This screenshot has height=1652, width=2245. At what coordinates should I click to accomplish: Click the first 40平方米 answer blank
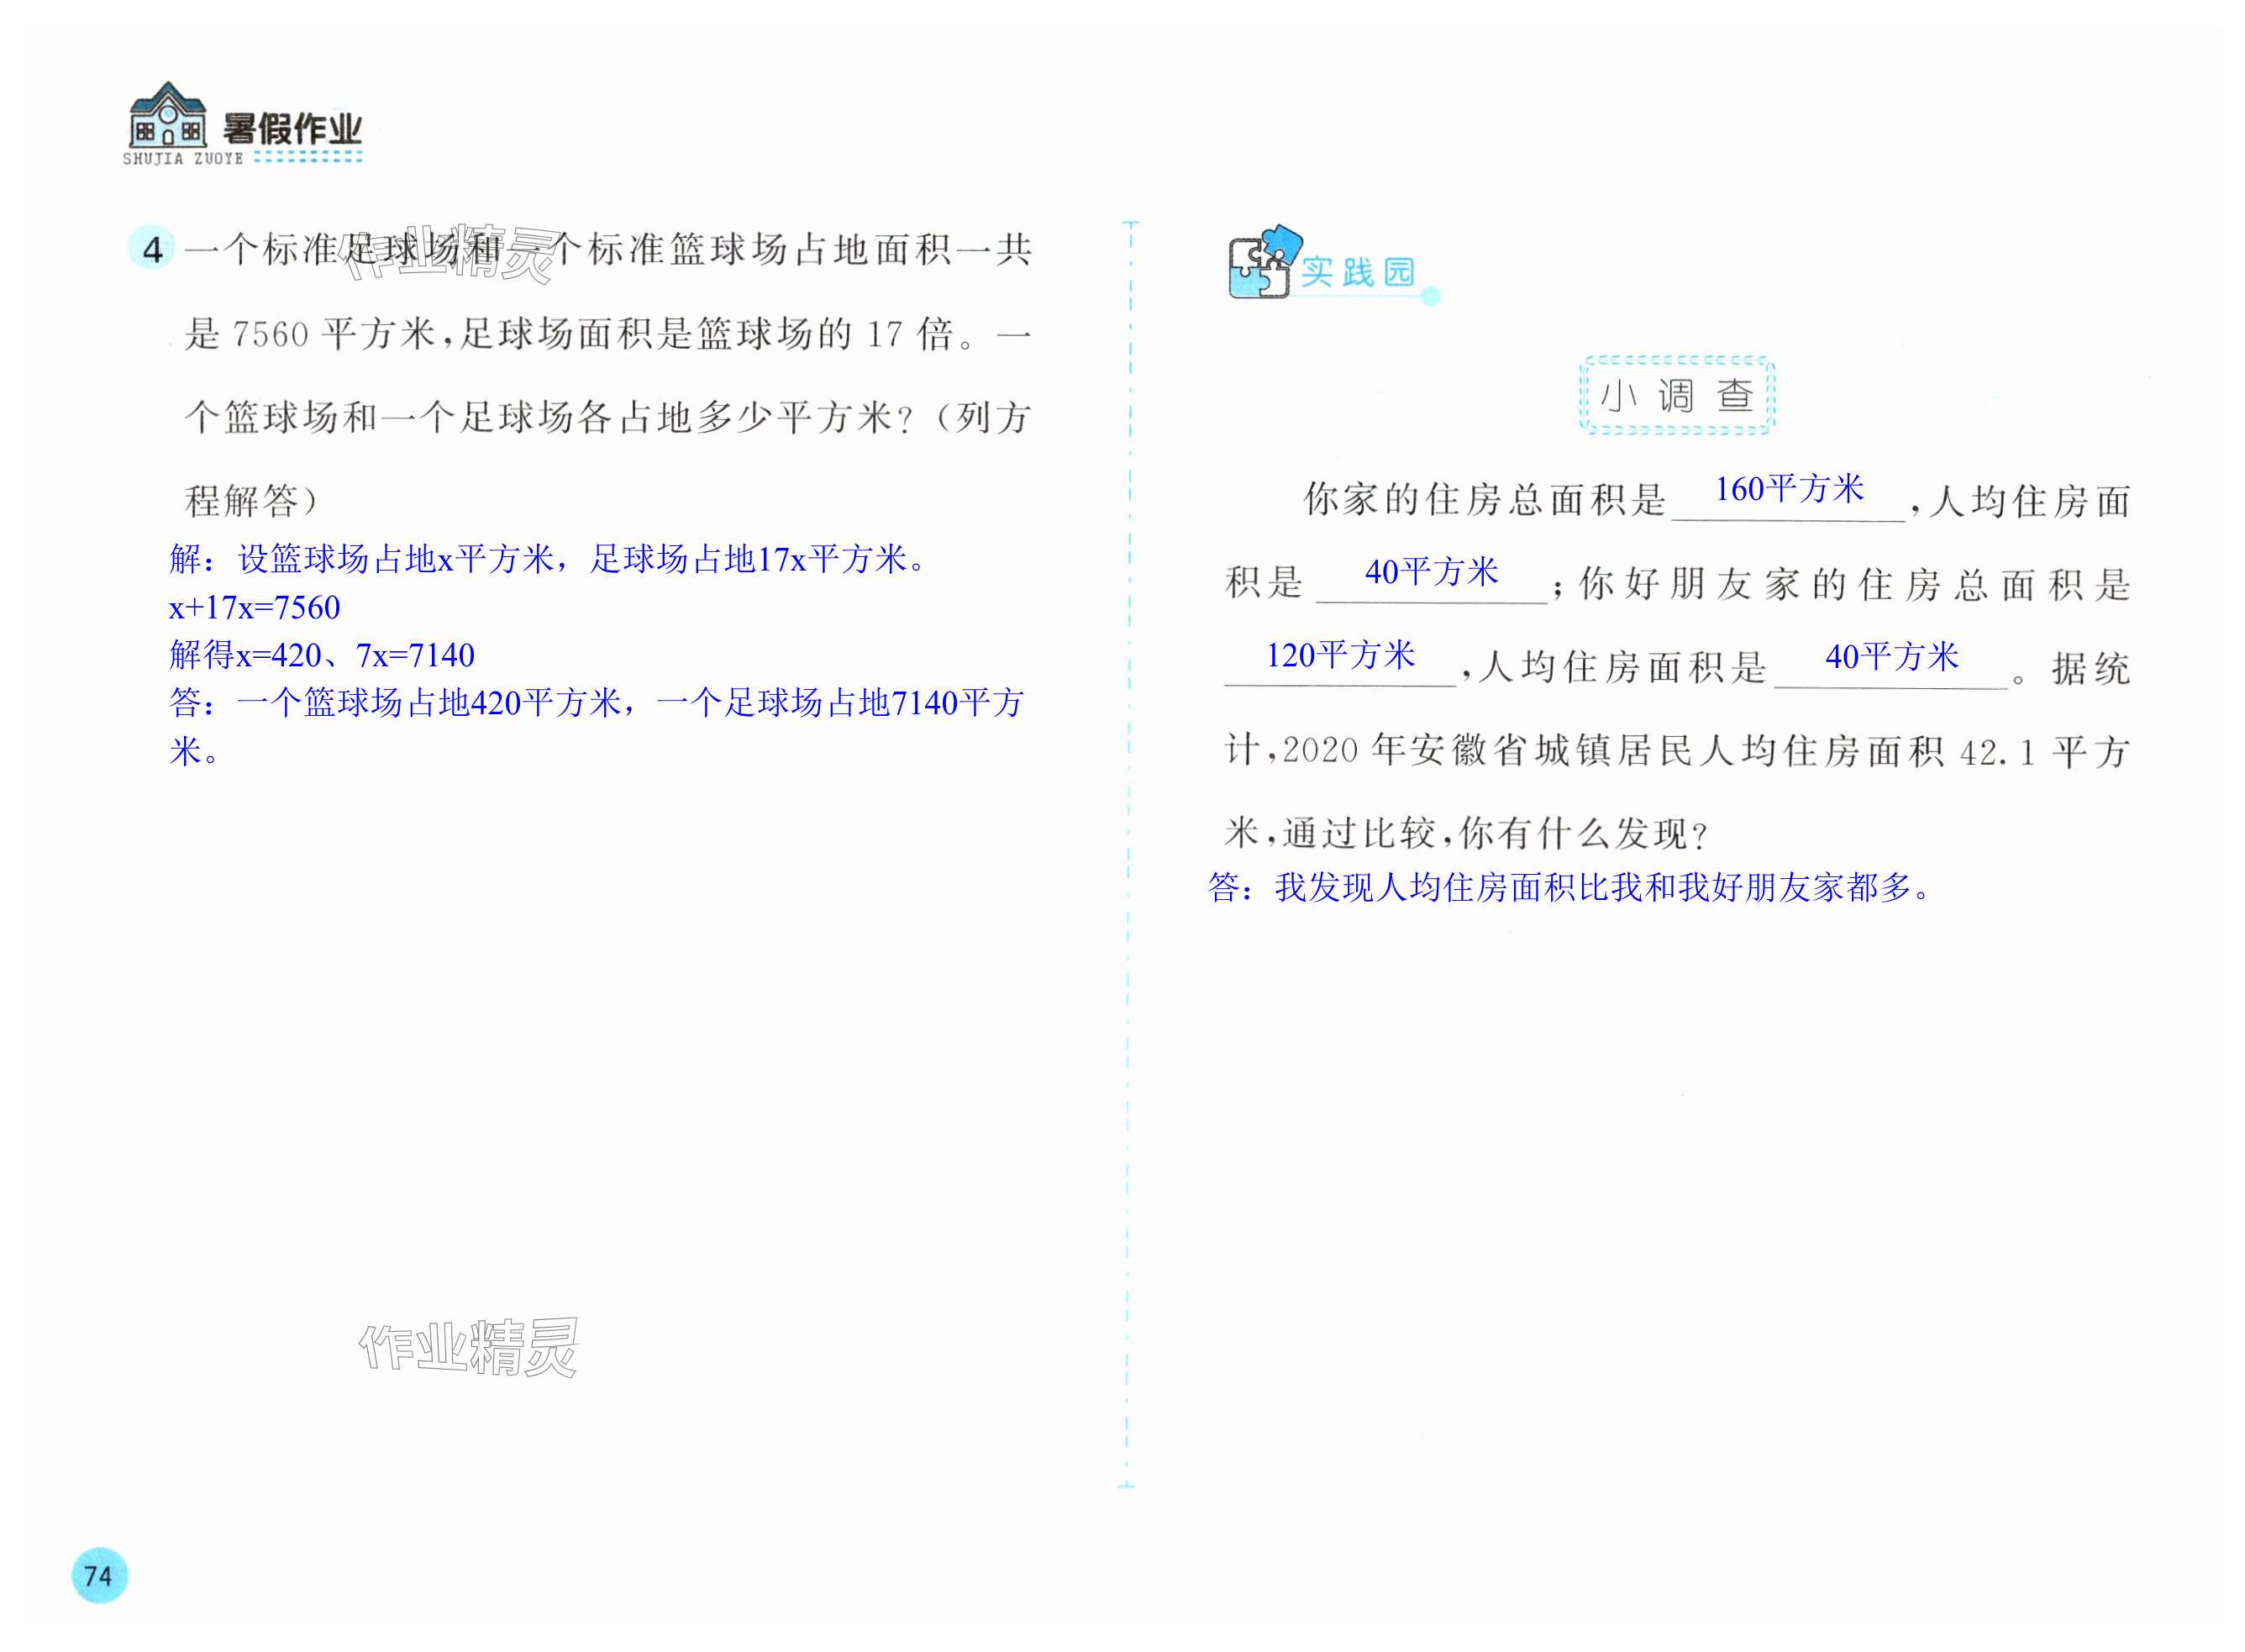(1431, 573)
